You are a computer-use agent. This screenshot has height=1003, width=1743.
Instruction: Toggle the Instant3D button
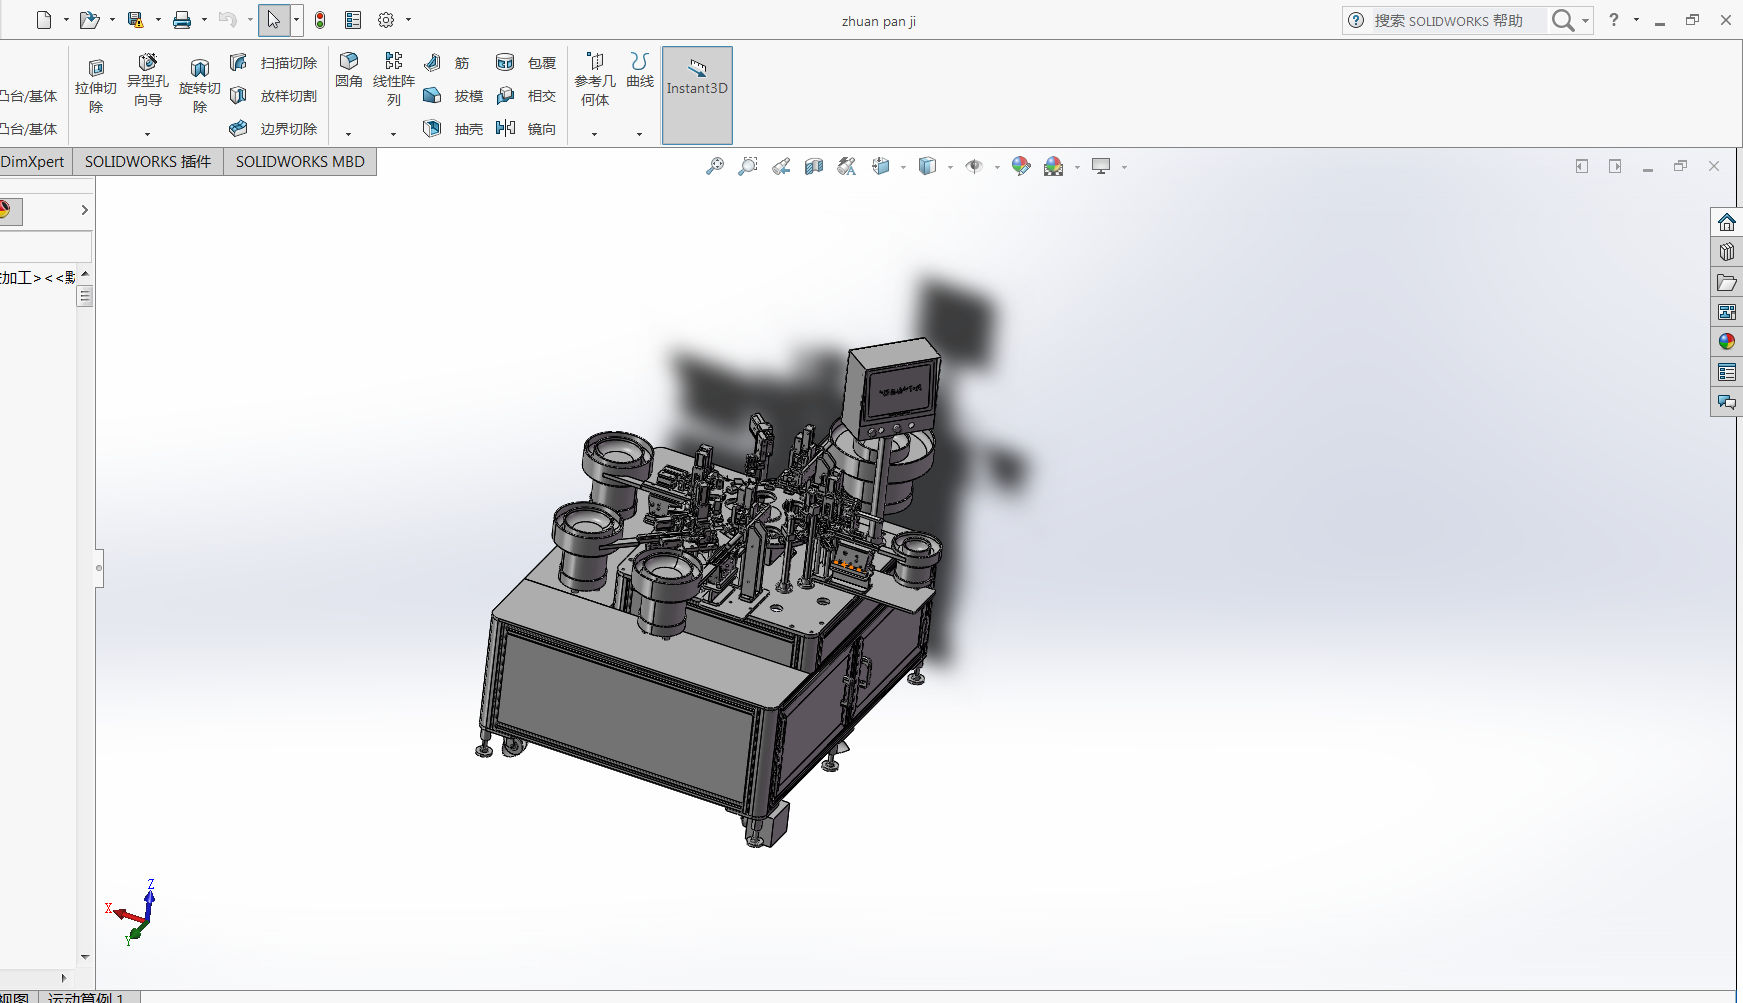pyautogui.click(x=697, y=95)
